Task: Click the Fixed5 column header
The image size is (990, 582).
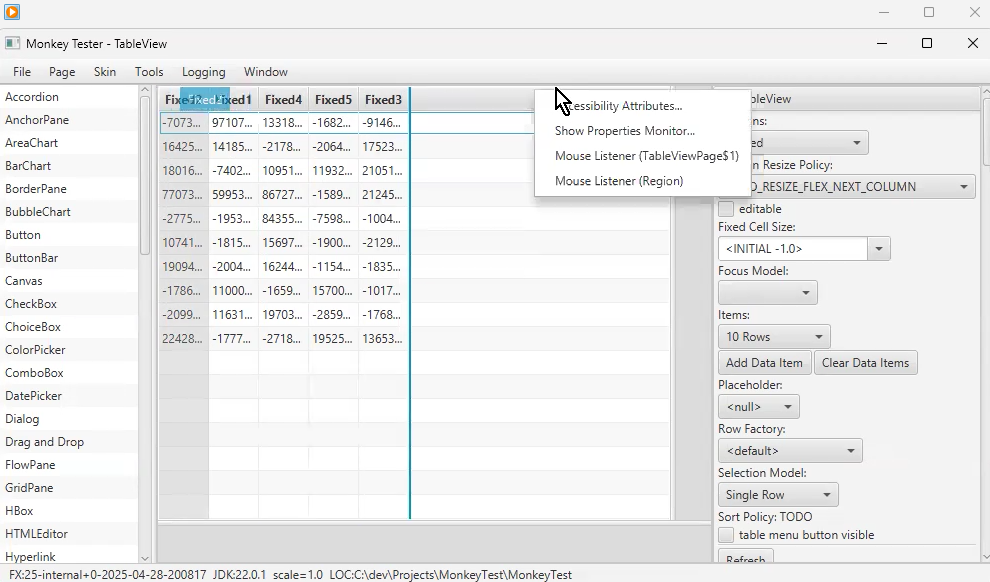Action: (x=333, y=100)
